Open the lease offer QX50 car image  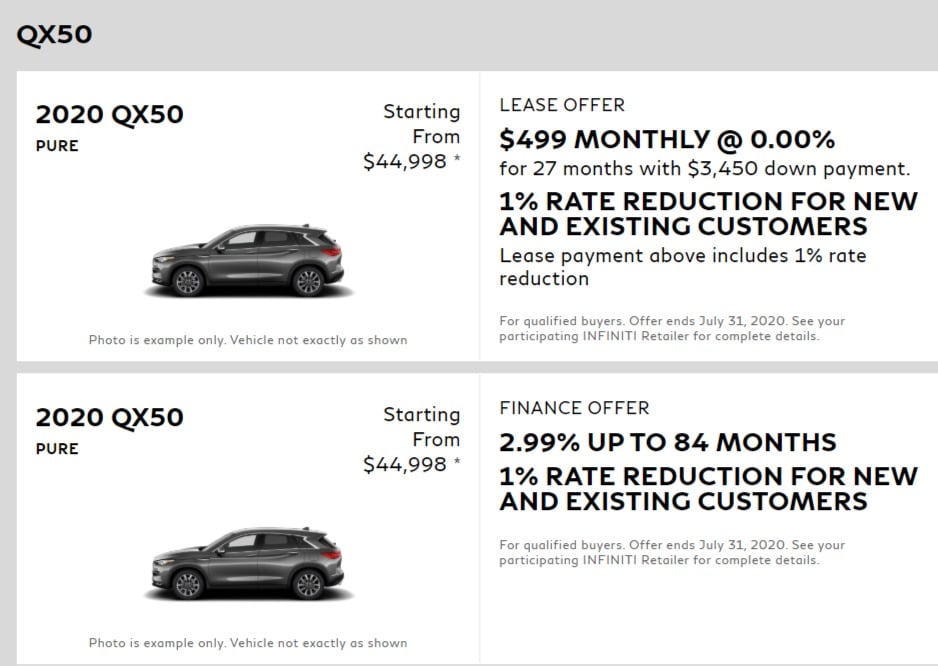(x=248, y=261)
